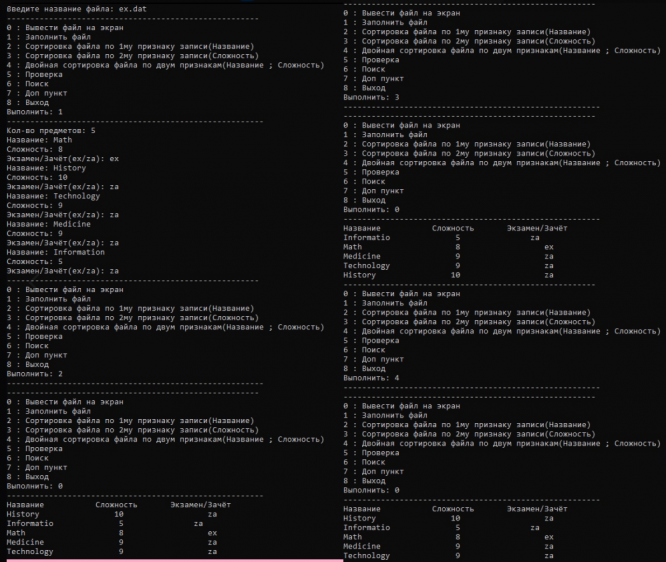Click the 'Сложность: 5' input line
Image resolution: width=666 pixels, height=562 pixels.
(34, 261)
